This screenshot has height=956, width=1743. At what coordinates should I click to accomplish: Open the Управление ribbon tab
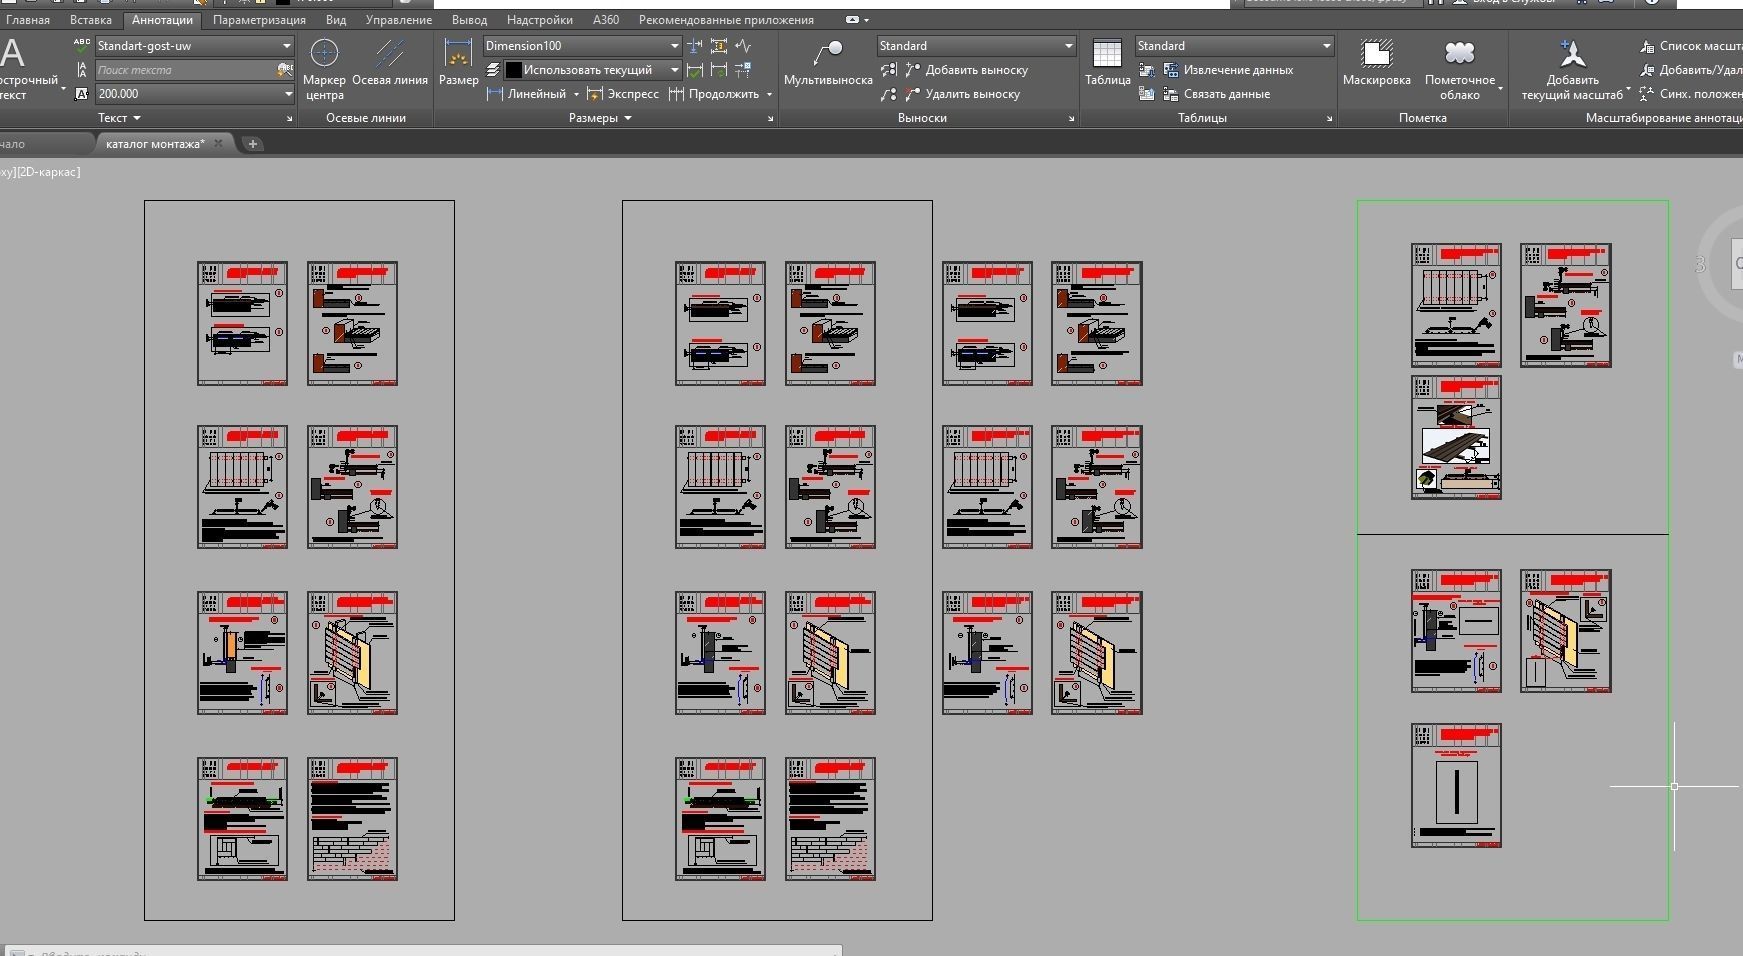(399, 20)
